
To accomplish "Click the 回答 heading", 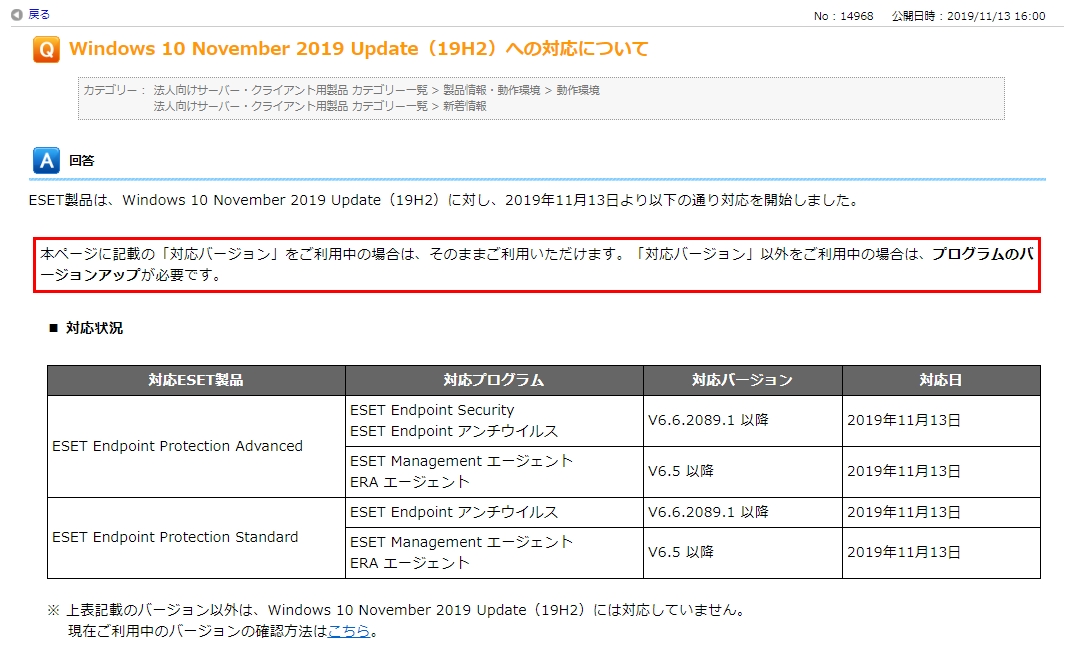I will pyautogui.click(x=81, y=161).
